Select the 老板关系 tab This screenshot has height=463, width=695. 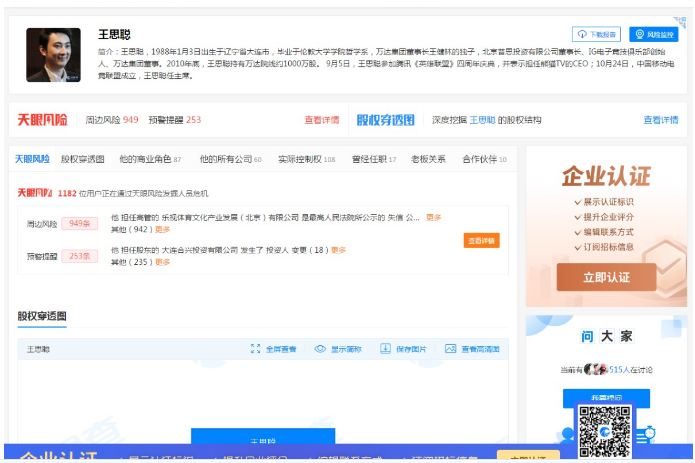428,159
